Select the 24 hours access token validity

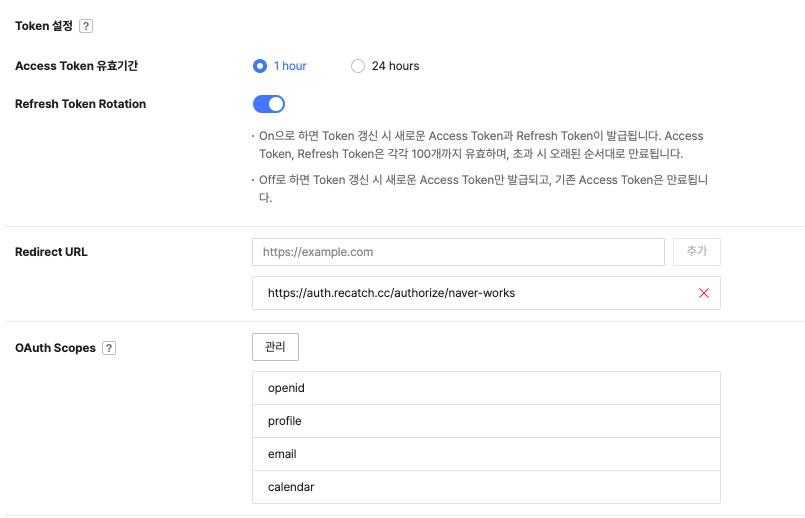coord(358,66)
